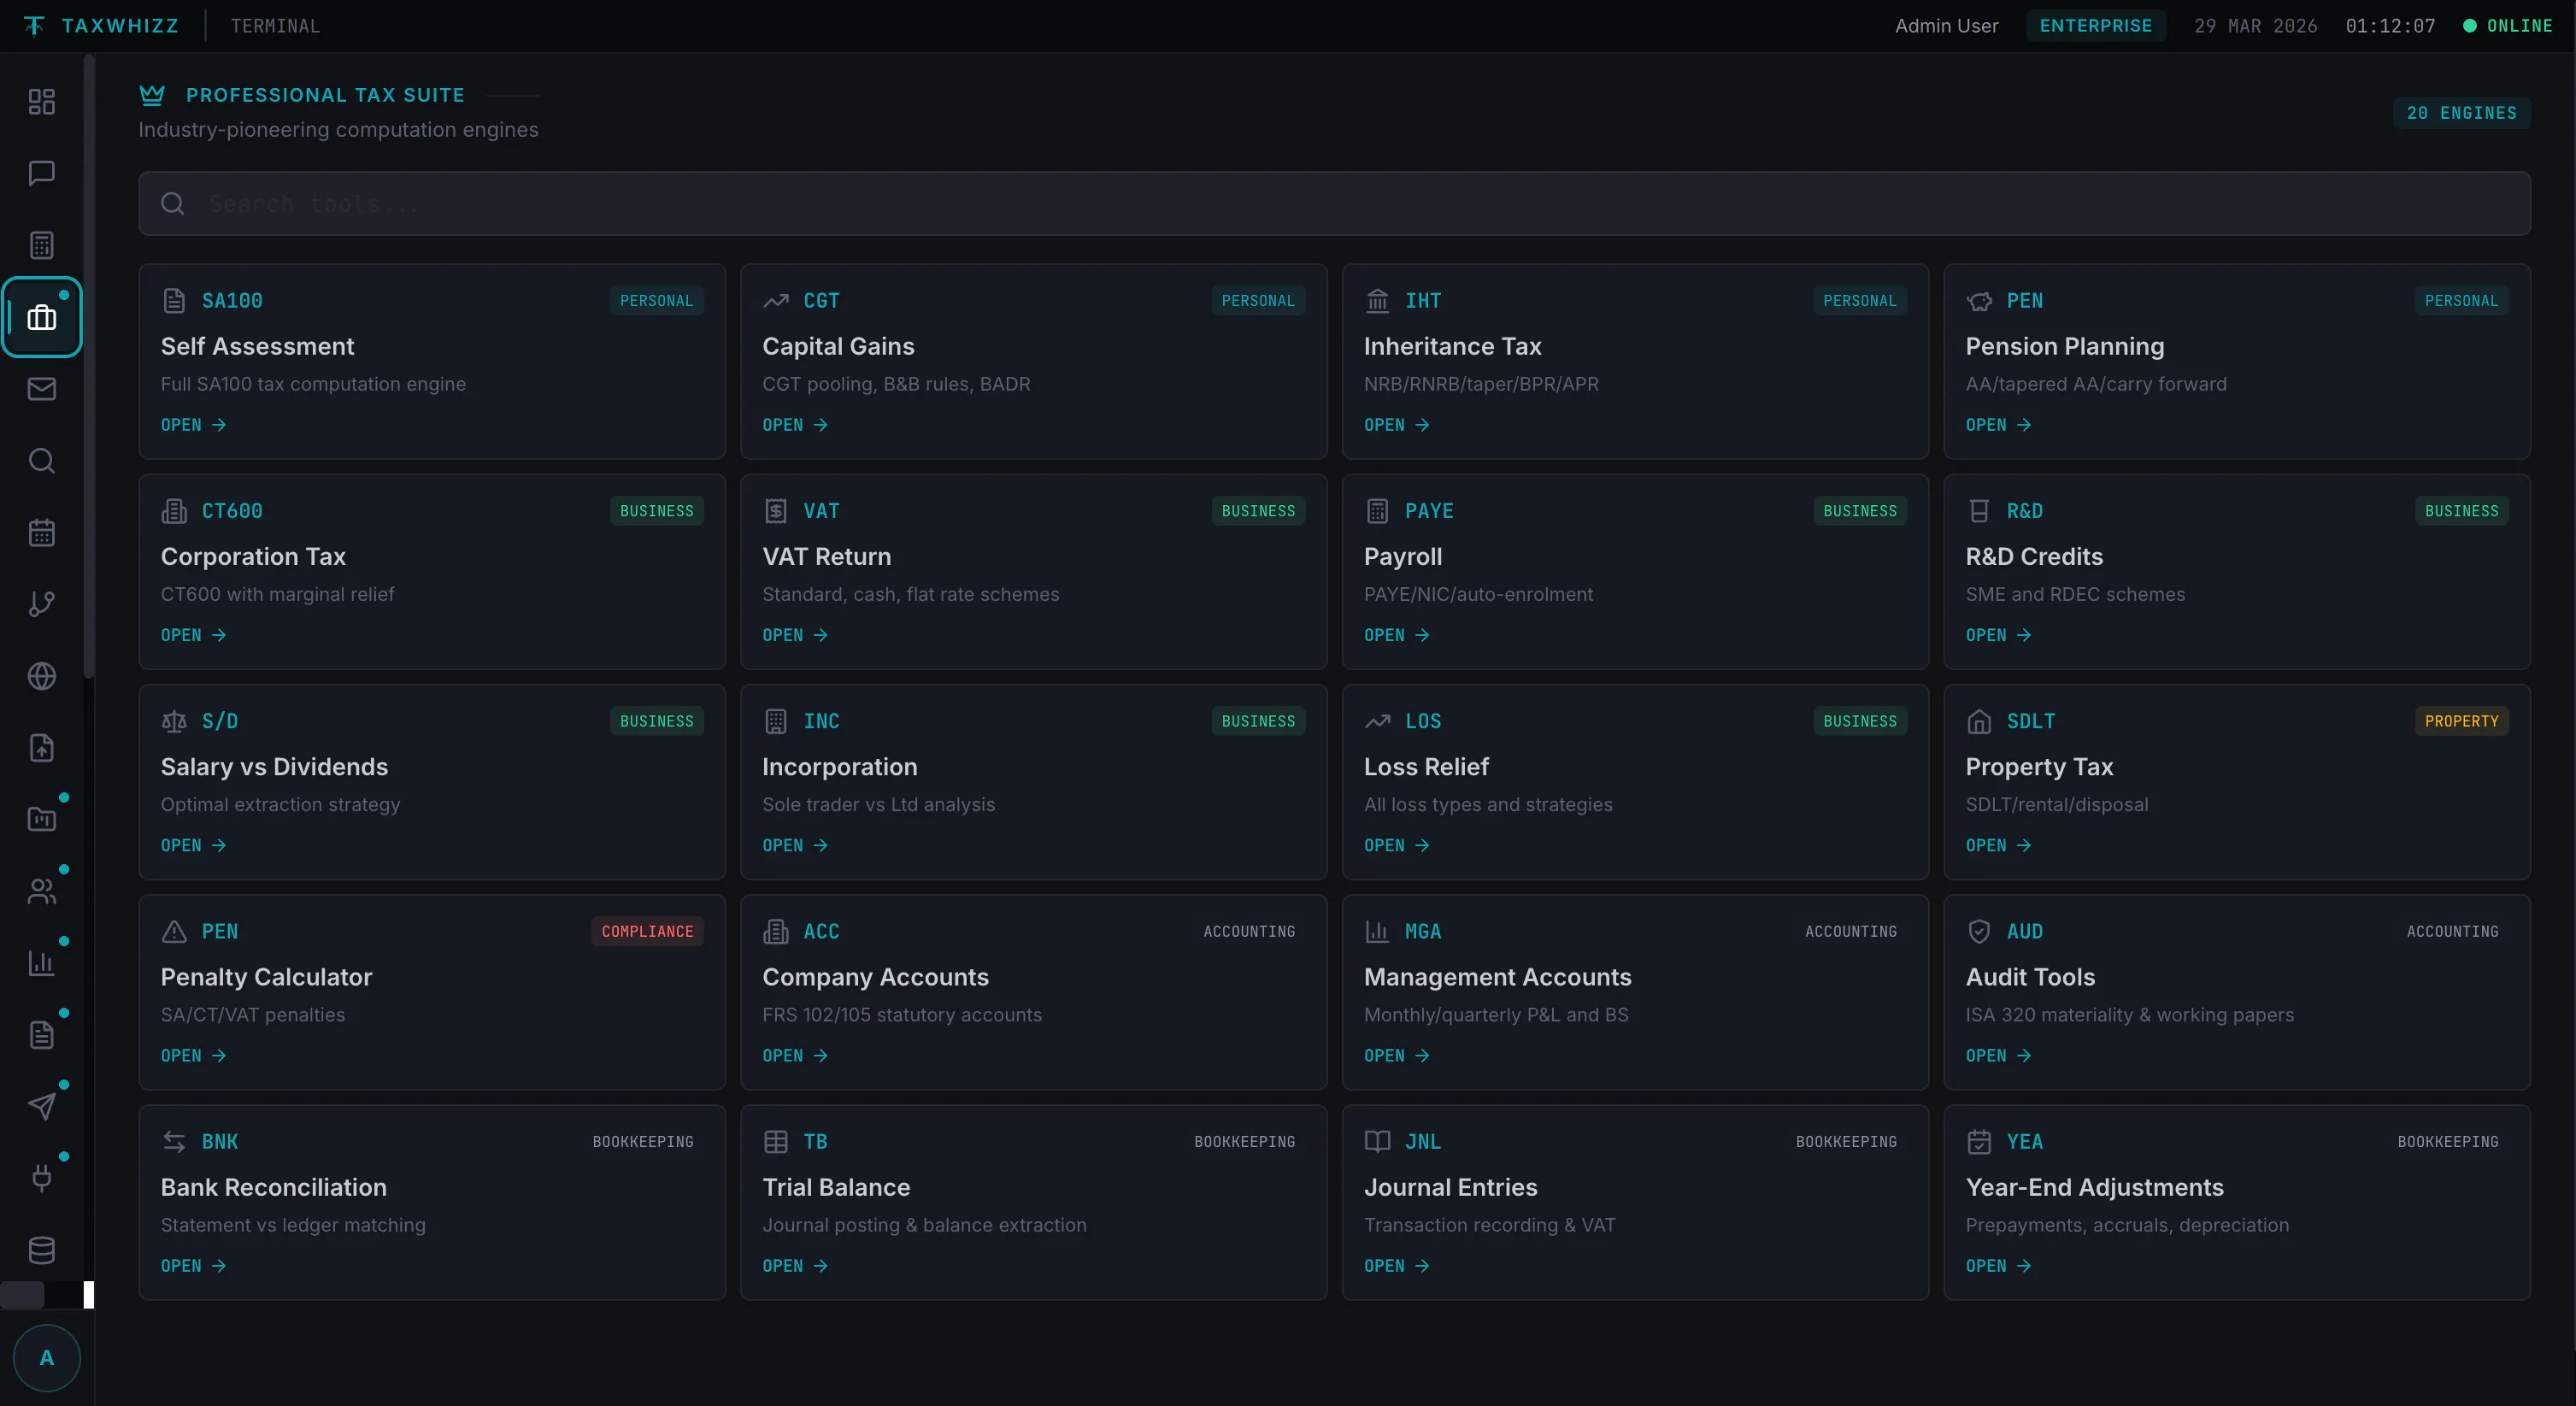Image resolution: width=2576 pixels, height=1406 pixels.
Task: Open the file upload sidebar icon
Action: tap(41, 748)
